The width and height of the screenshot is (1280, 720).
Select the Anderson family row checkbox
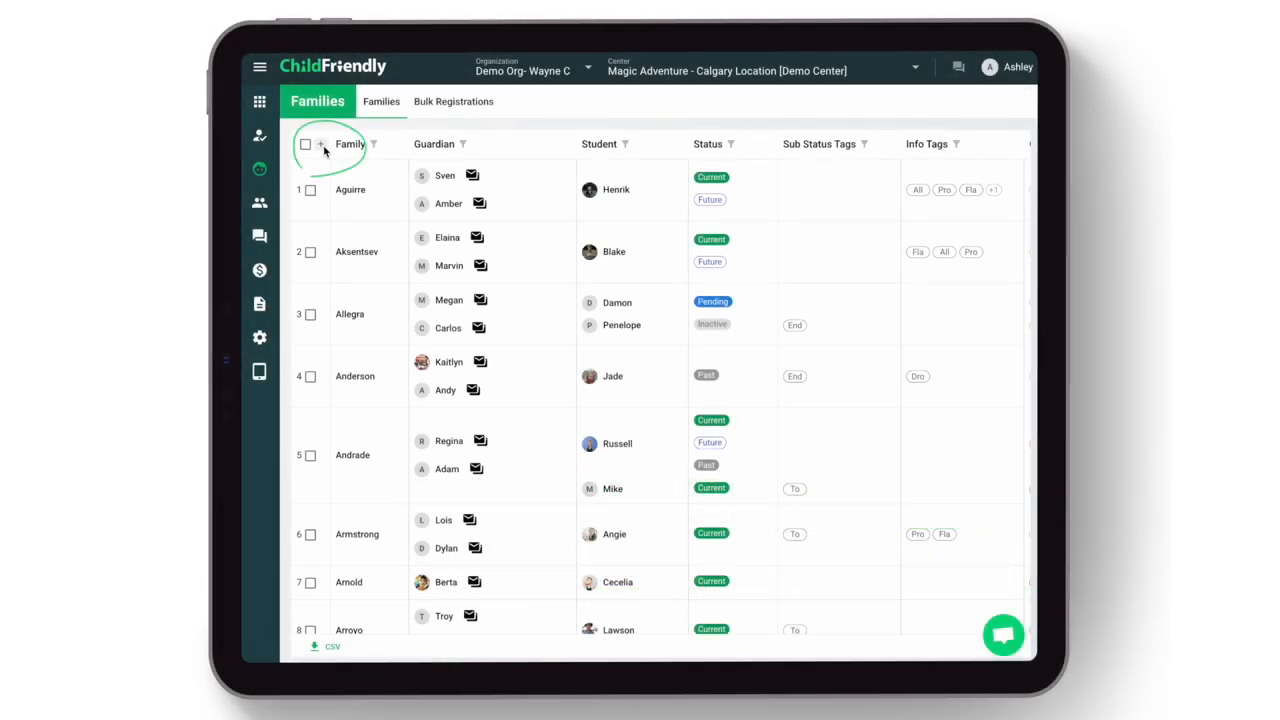pos(310,377)
